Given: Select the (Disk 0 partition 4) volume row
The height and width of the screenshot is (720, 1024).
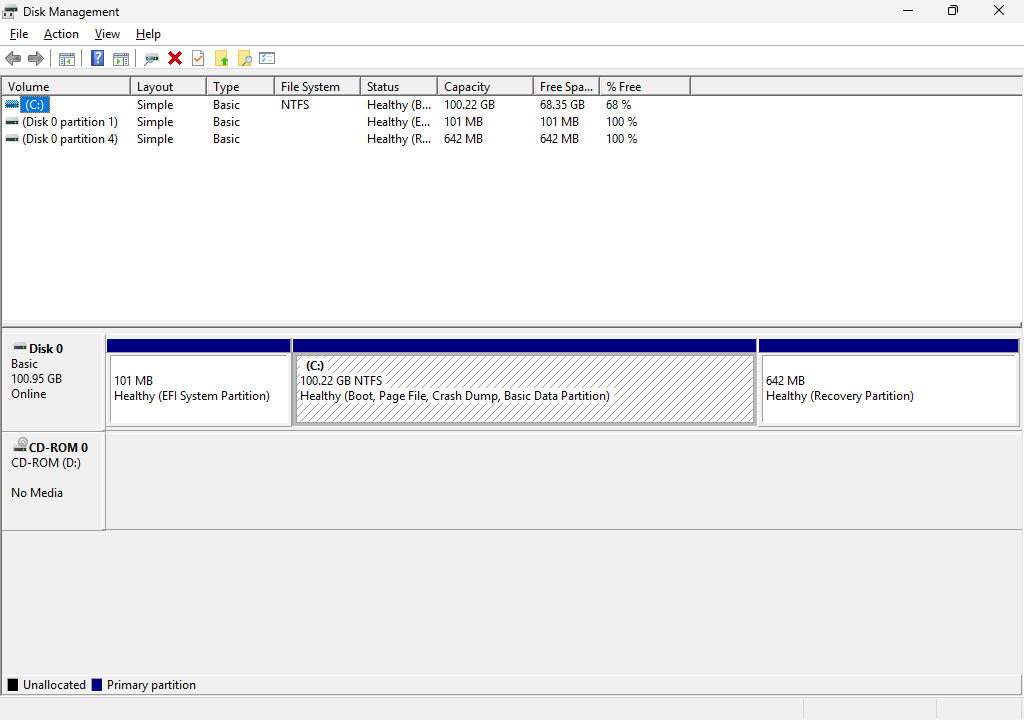Looking at the screenshot, I should click(x=70, y=139).
